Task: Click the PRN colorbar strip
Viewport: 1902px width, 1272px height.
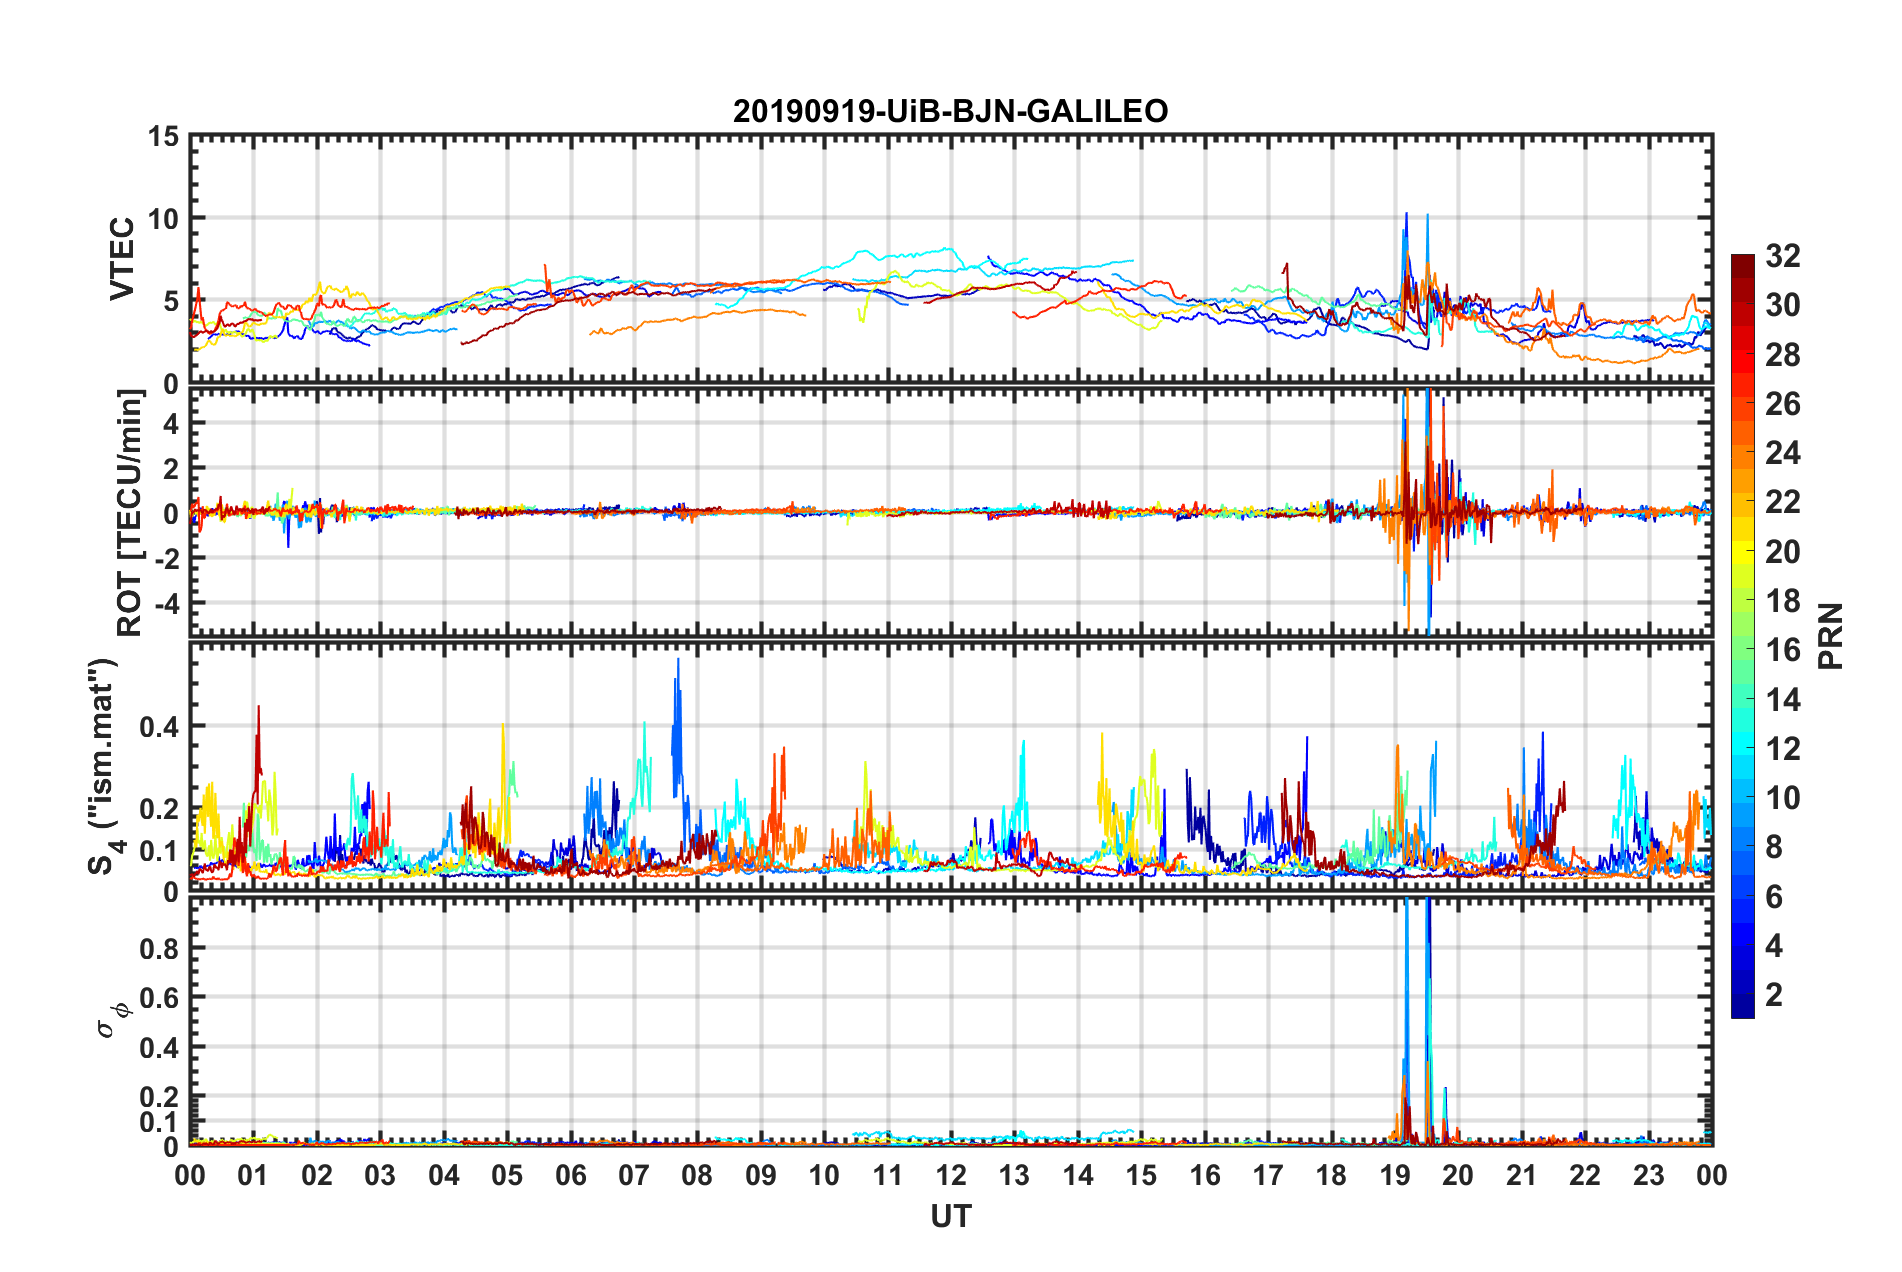Action: (x=1743, y=636)
